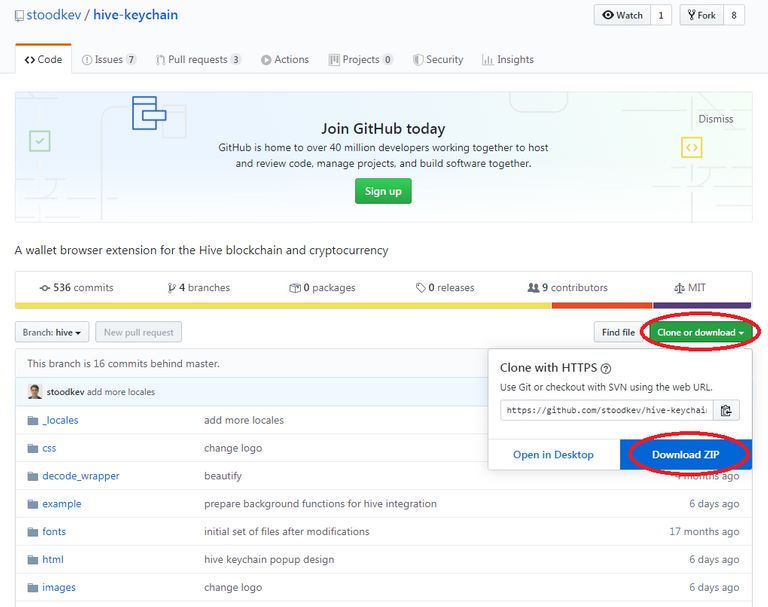Open the decode_wrapper folder
Screen dimensions: 768x607
pos(81,476)
